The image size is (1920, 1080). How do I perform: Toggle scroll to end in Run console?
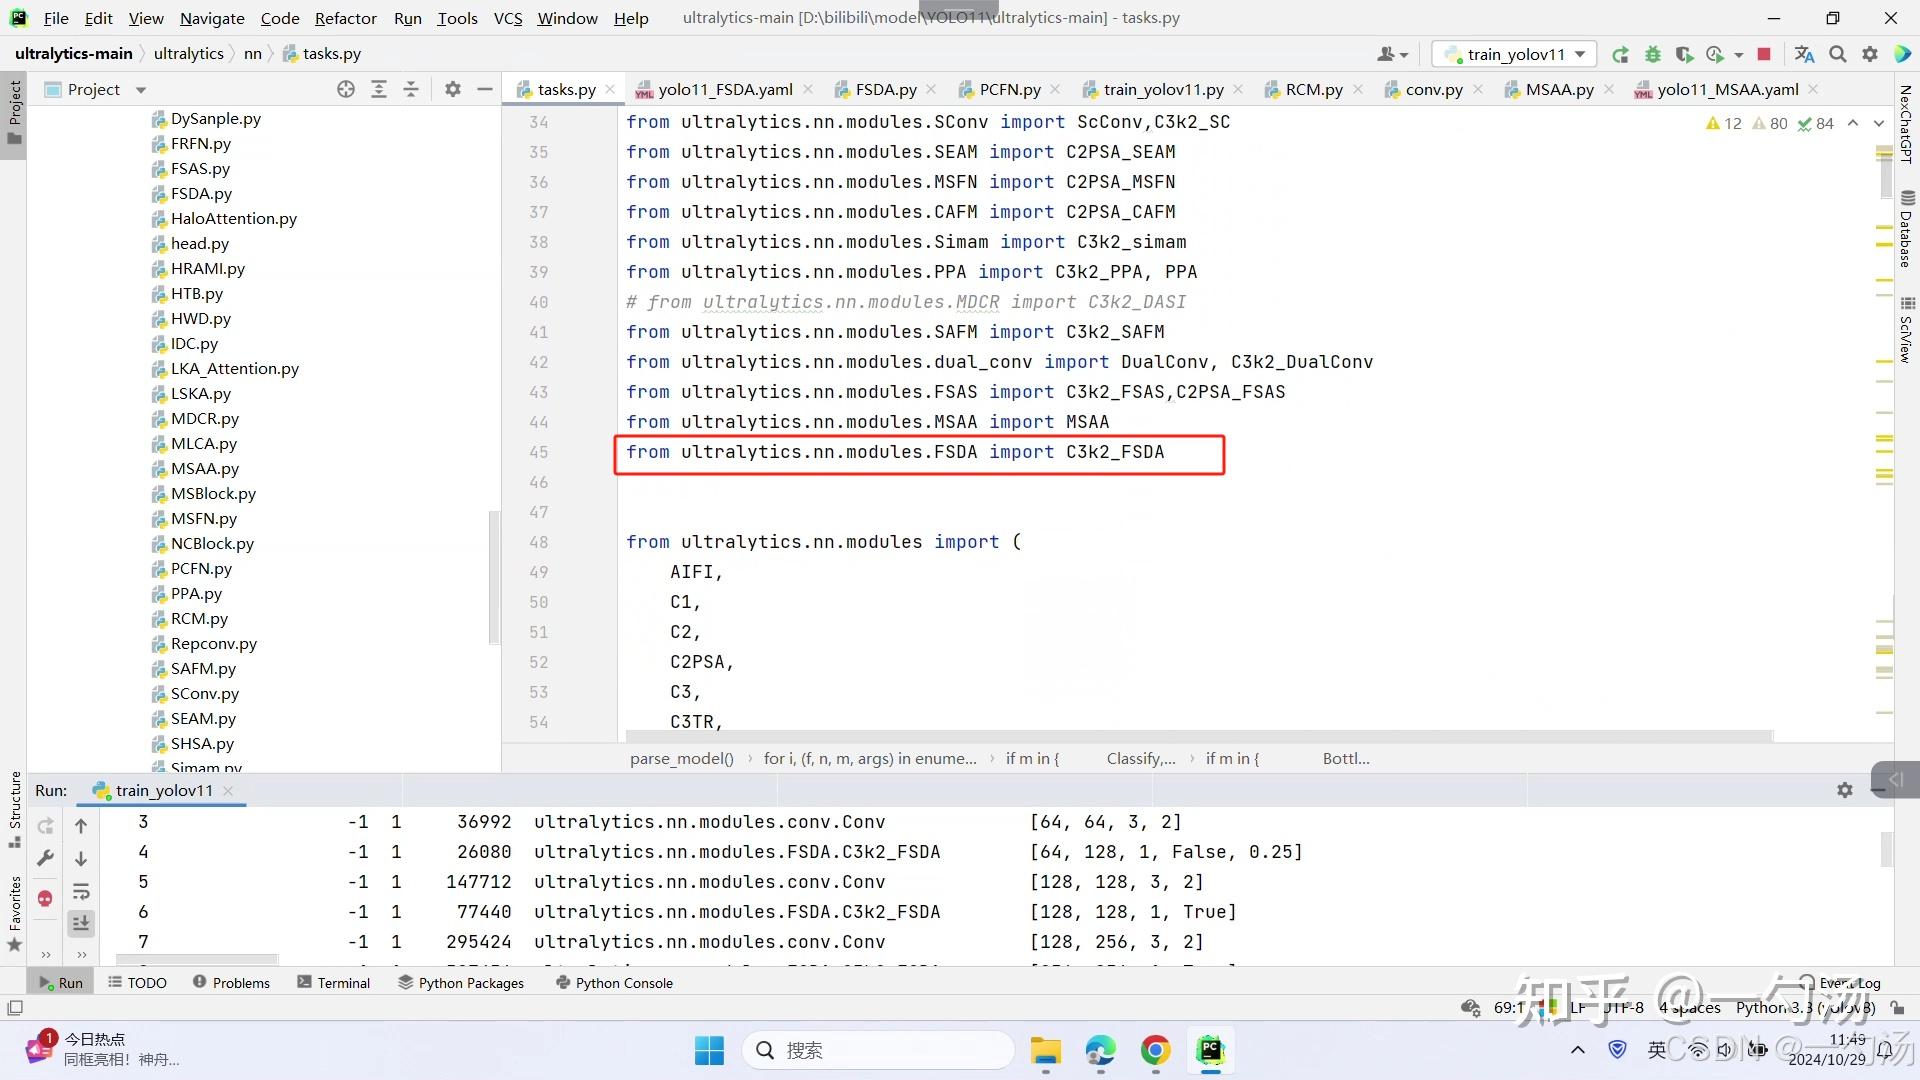81,923
